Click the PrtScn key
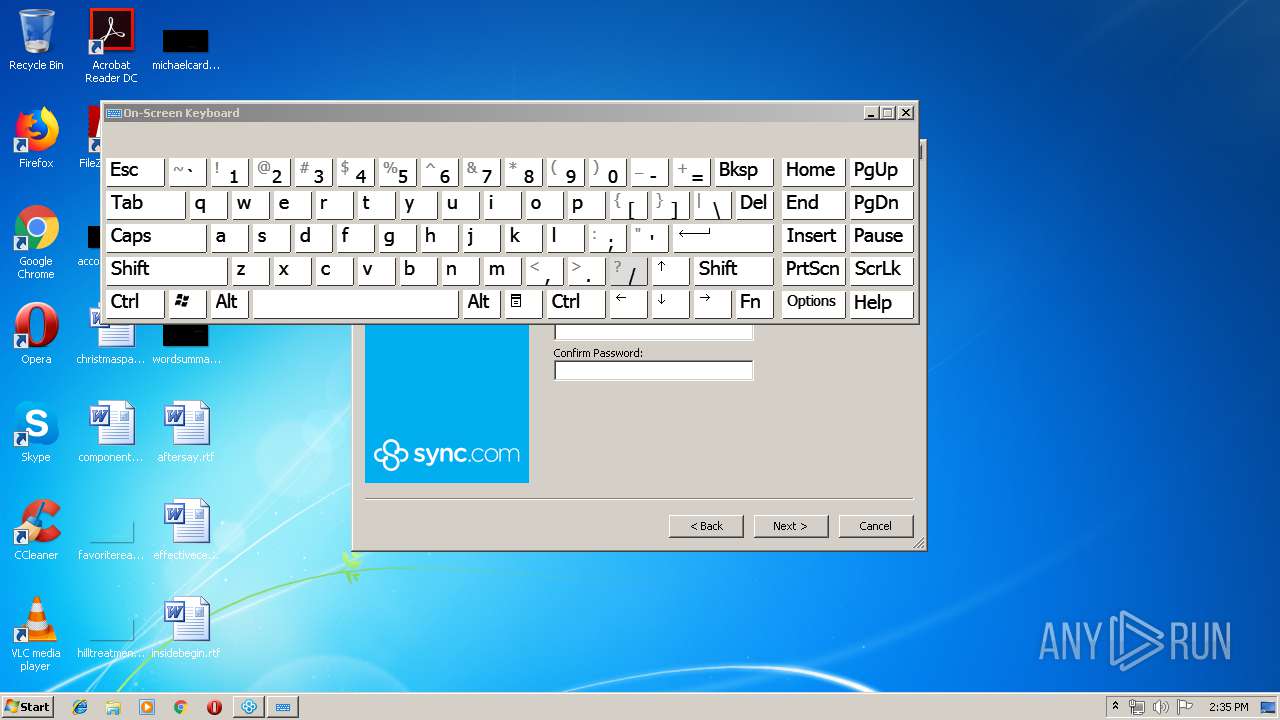 point(812,269)
